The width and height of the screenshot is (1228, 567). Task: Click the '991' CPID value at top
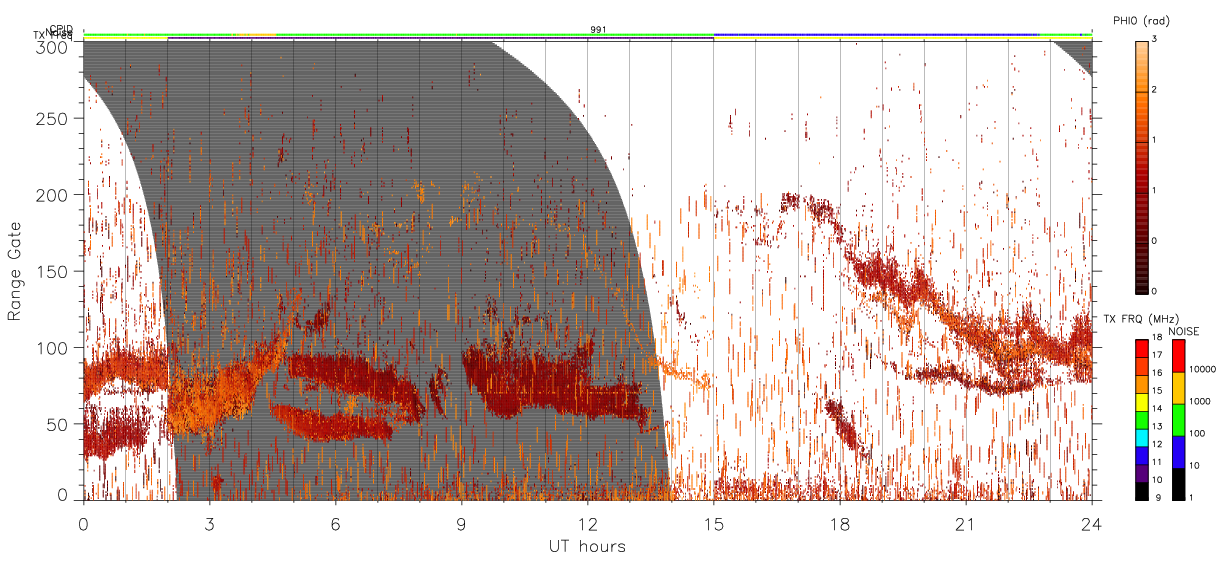click(x=598, y=30)
